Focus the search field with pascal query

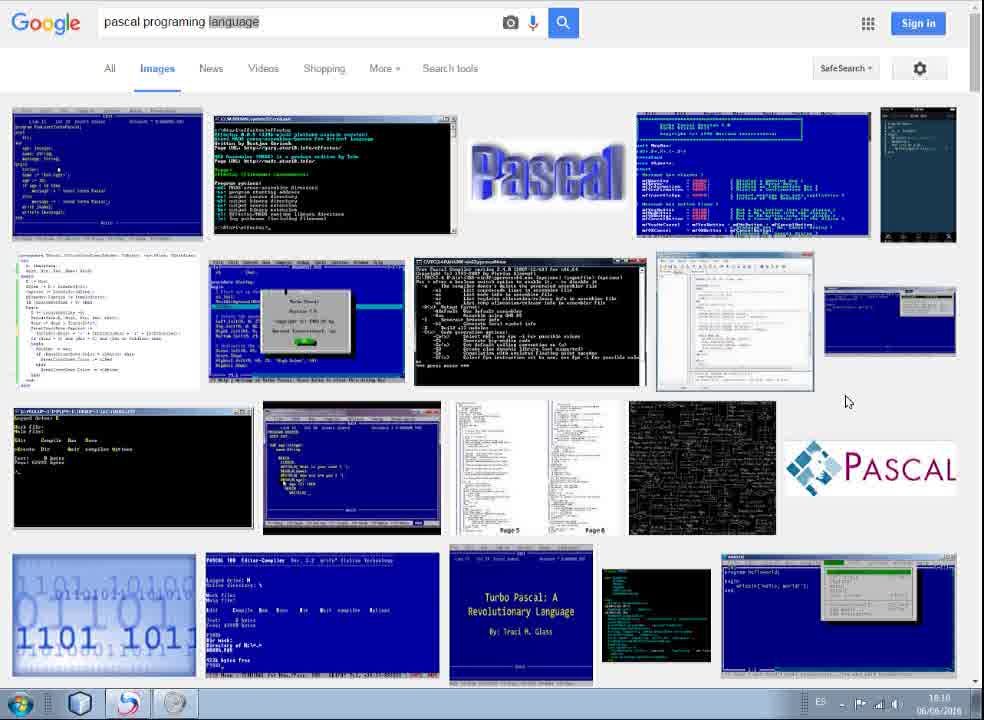coord(298,23)
